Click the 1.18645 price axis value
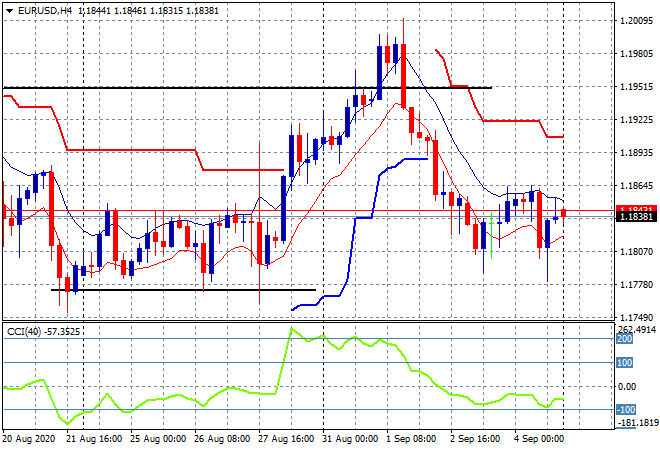Screen dimensions: 660x450 coord(637,186)
